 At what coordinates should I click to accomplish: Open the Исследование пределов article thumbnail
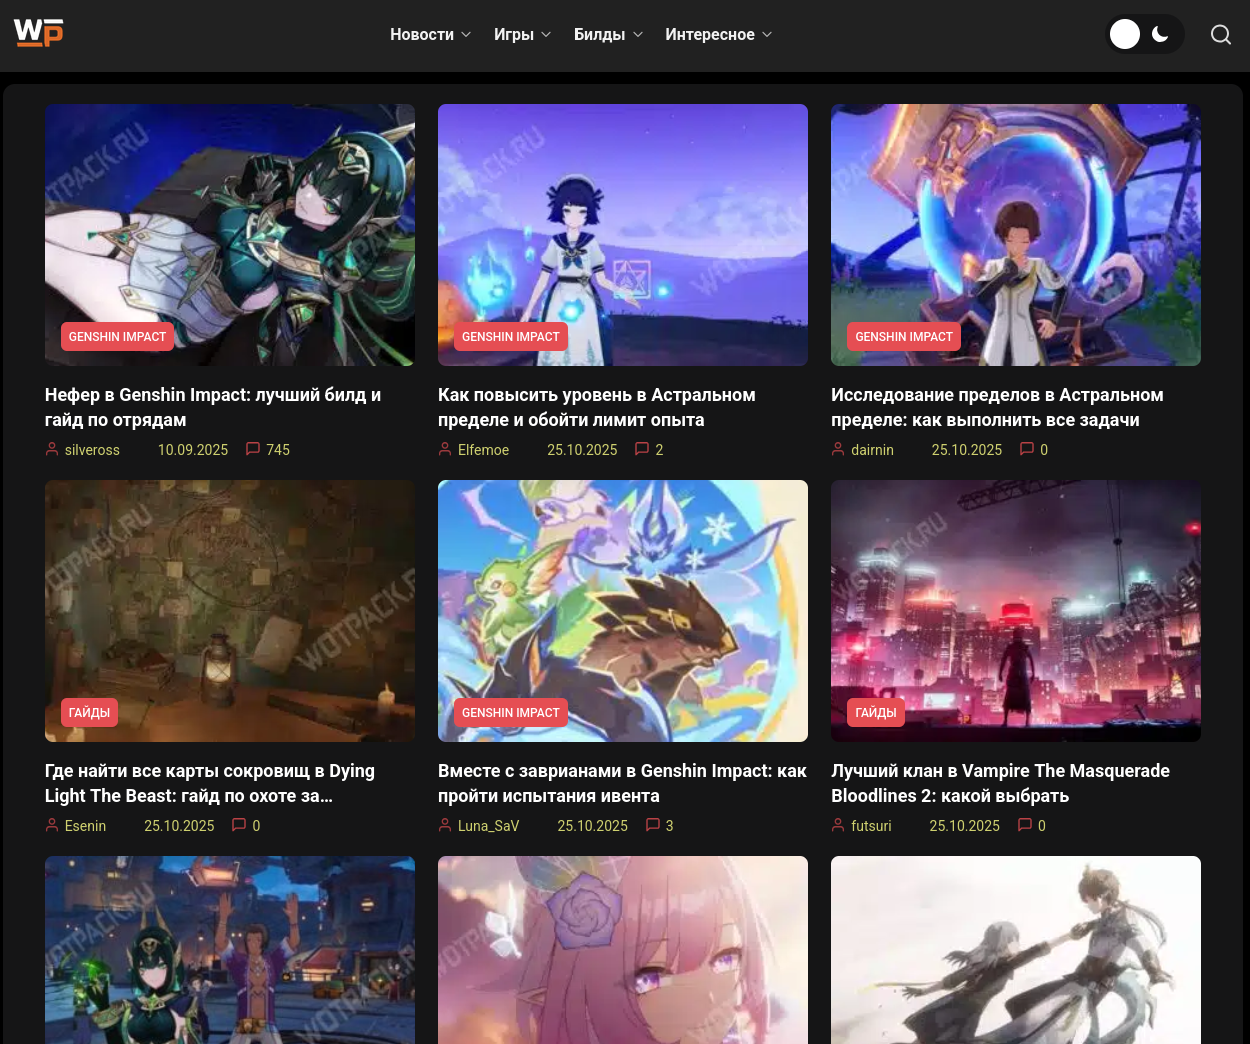1016,235
